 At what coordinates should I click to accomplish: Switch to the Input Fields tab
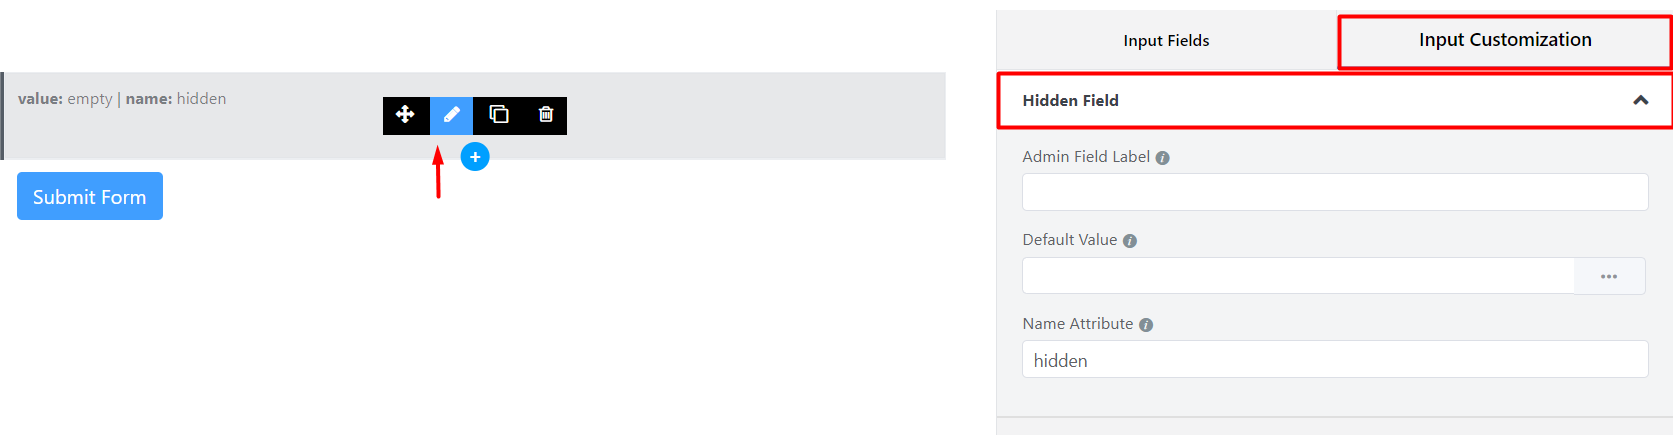pos(1166,41)
